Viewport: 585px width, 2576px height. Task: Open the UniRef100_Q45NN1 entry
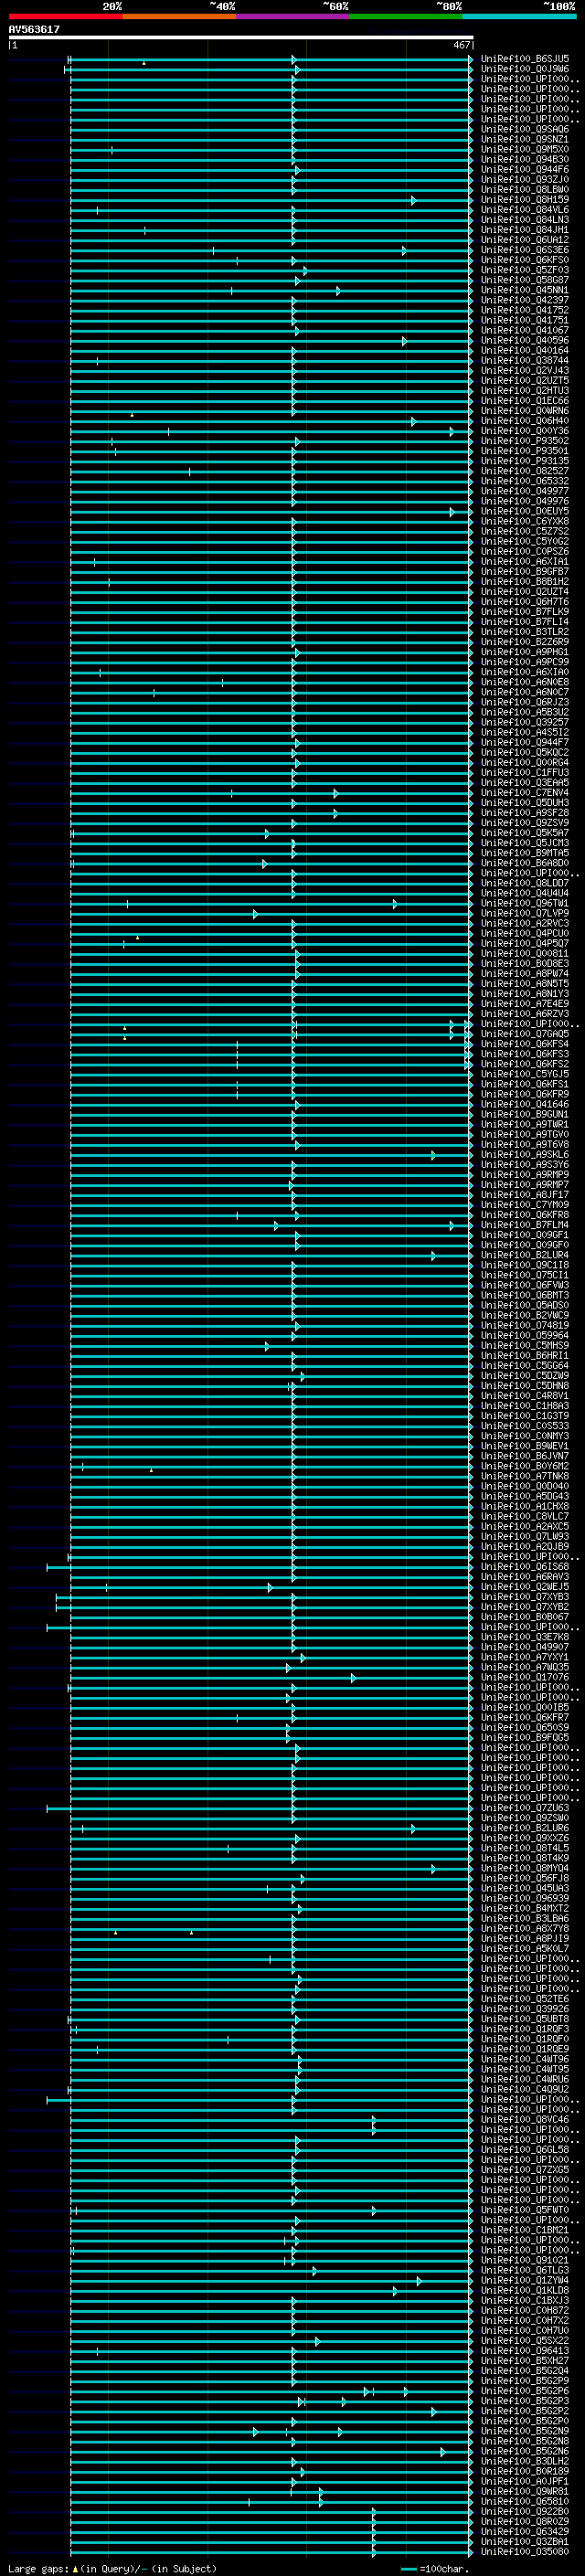[525, 290]
